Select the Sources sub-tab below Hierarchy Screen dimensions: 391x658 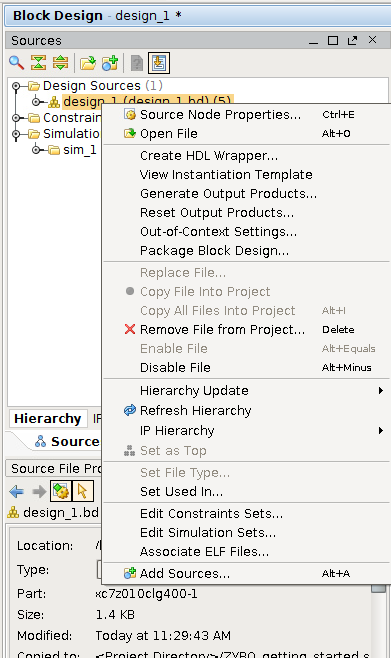67,441
